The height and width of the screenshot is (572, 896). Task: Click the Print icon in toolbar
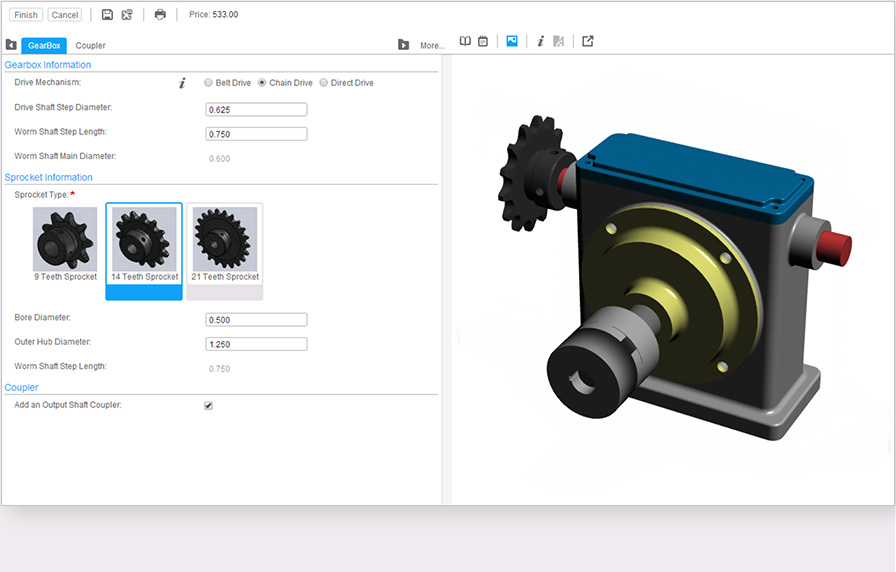click(160, 15)
